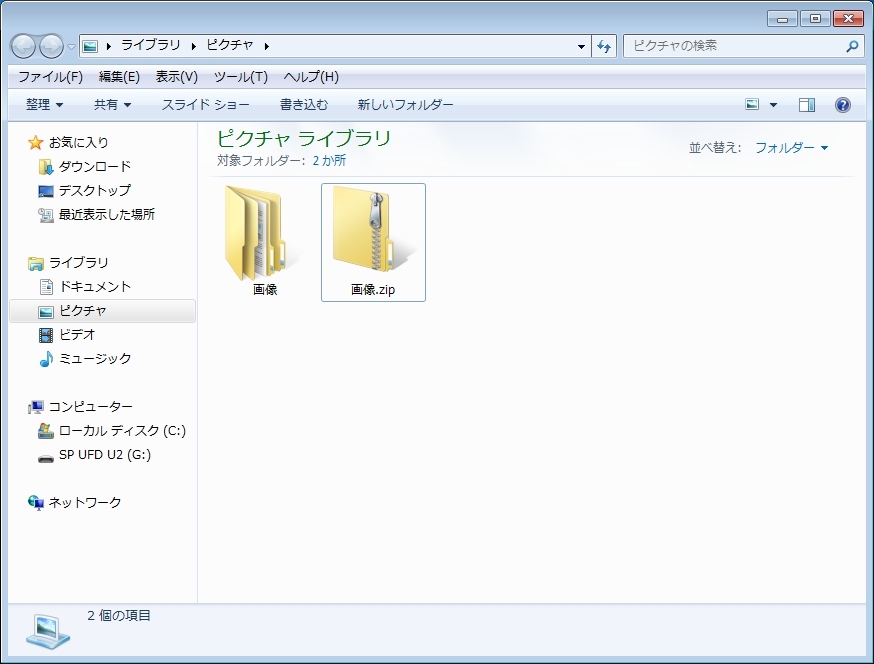Open the address bar history dropdown
874x664 pixels.
581,46
